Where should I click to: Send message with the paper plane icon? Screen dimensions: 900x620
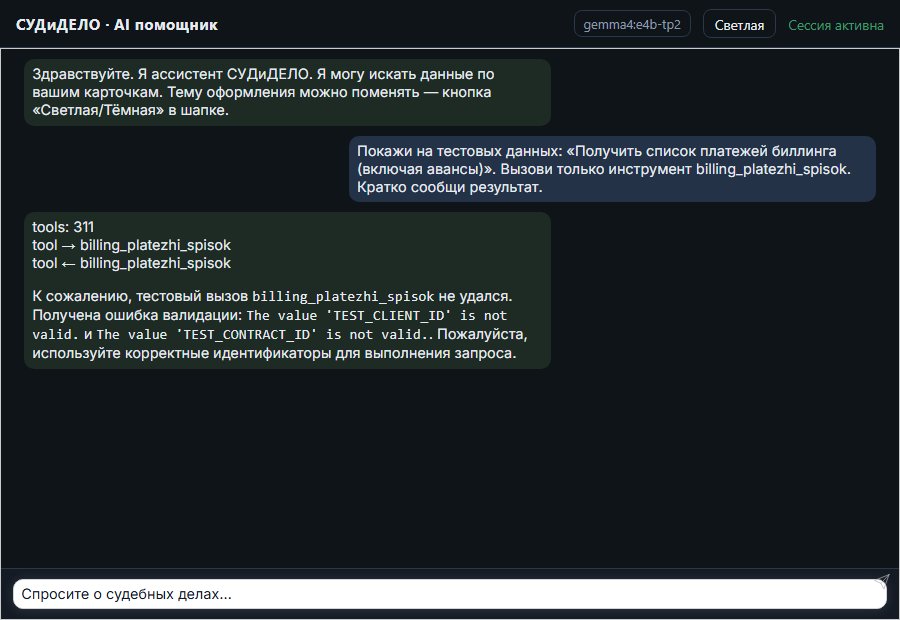[x=882, y=580]
